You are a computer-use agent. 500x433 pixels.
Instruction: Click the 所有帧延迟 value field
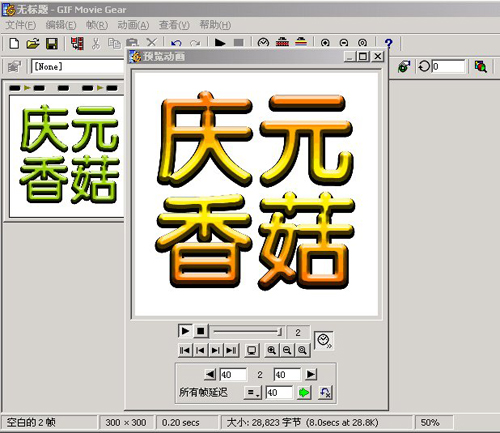[279, 393]
